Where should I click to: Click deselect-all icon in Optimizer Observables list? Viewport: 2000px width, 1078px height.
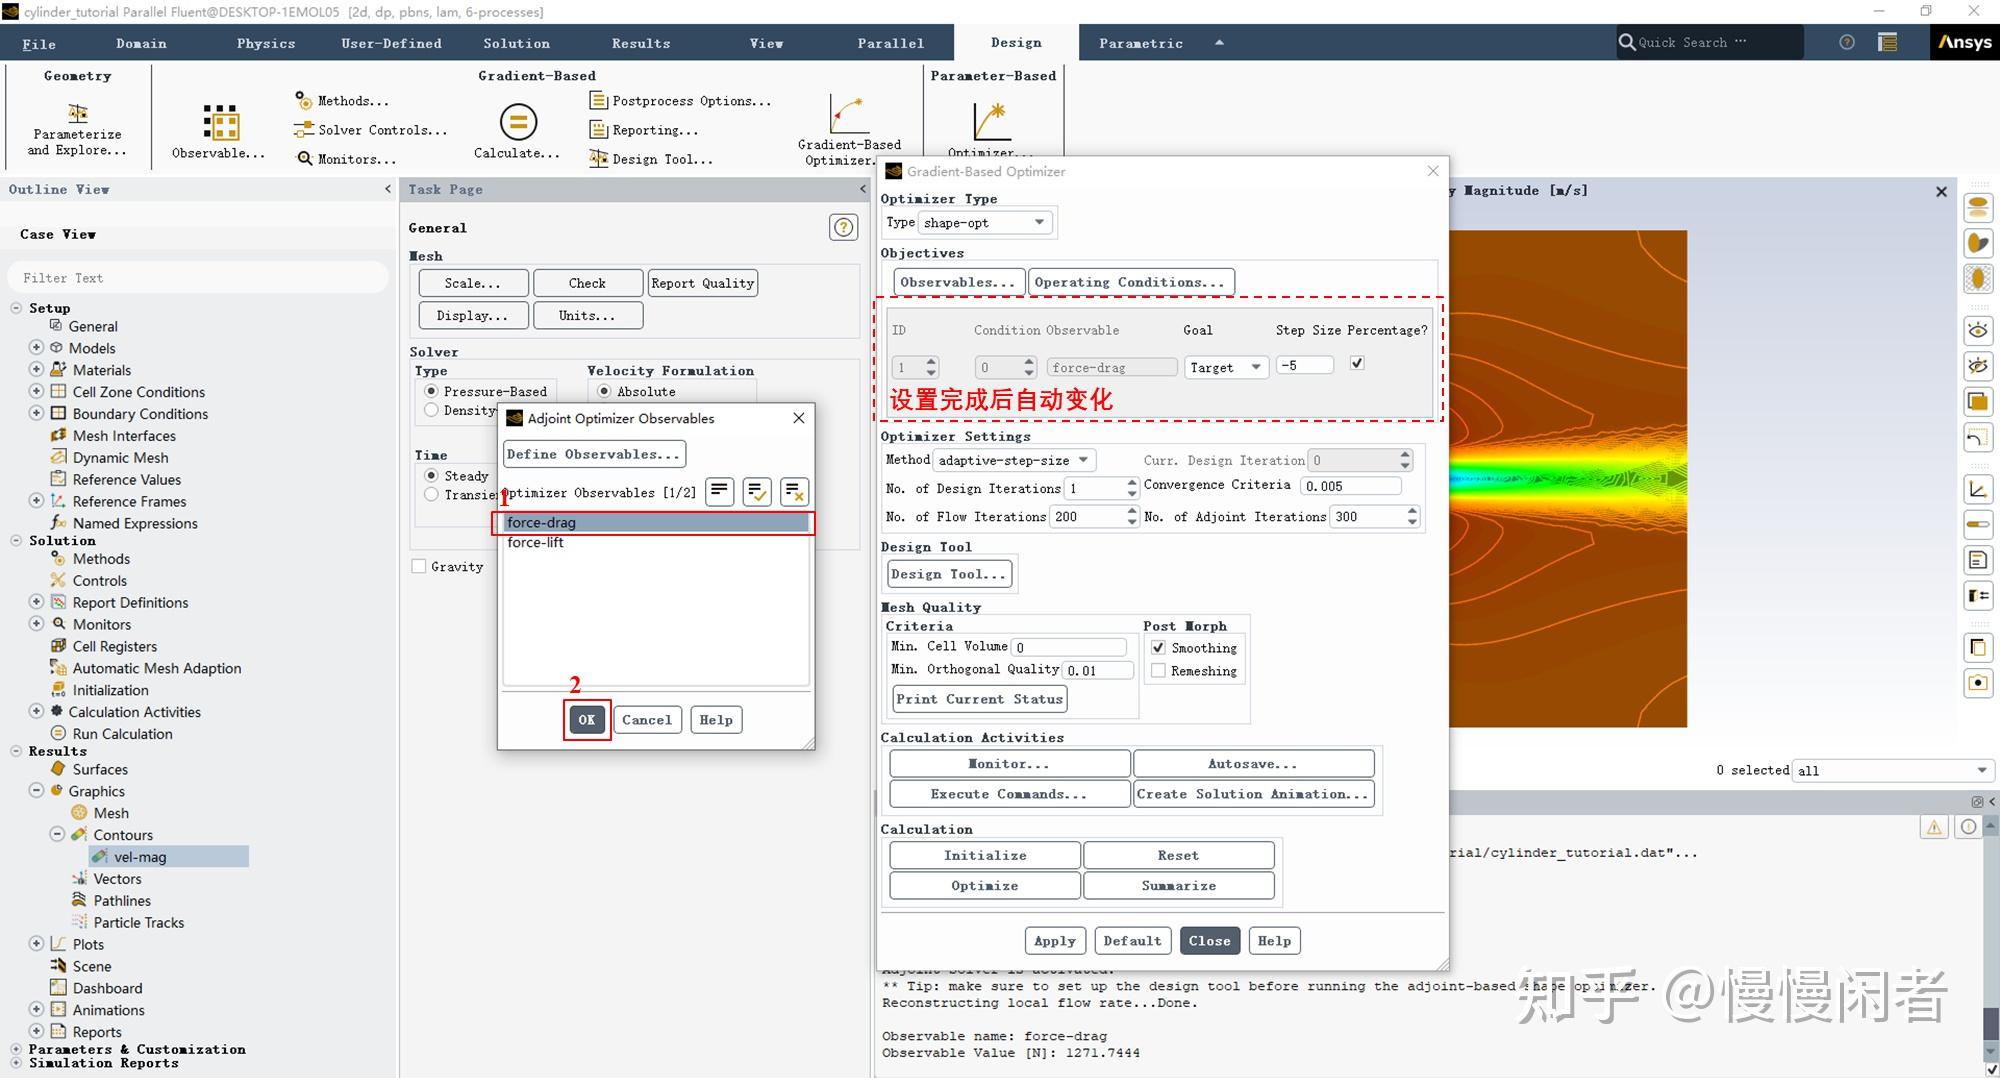794,492
